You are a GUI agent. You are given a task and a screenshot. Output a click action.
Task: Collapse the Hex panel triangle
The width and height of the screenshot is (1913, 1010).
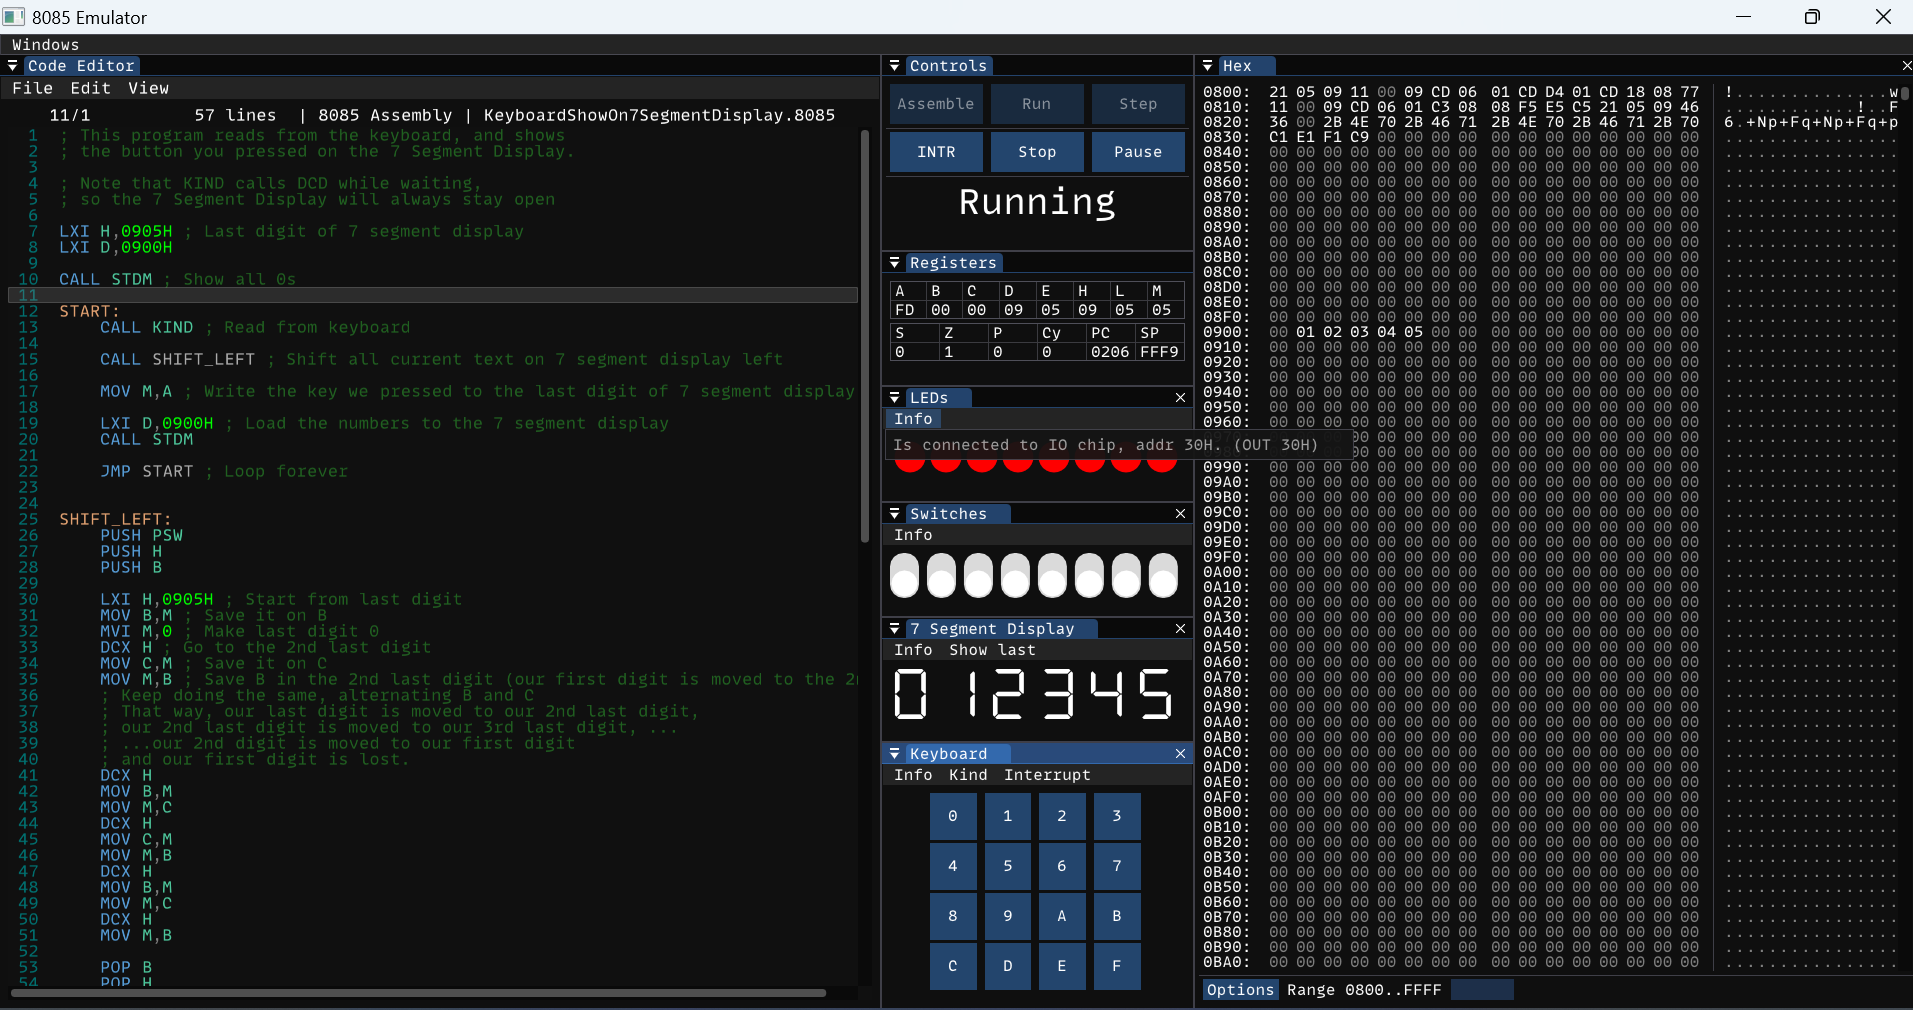1208,66
